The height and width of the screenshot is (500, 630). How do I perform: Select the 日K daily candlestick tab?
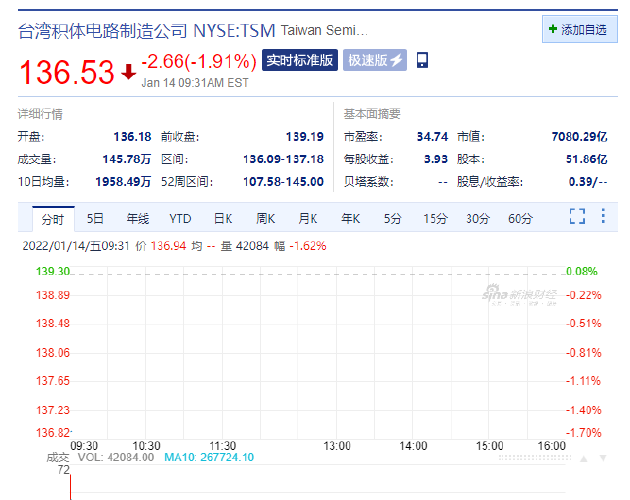click(223, 219)
